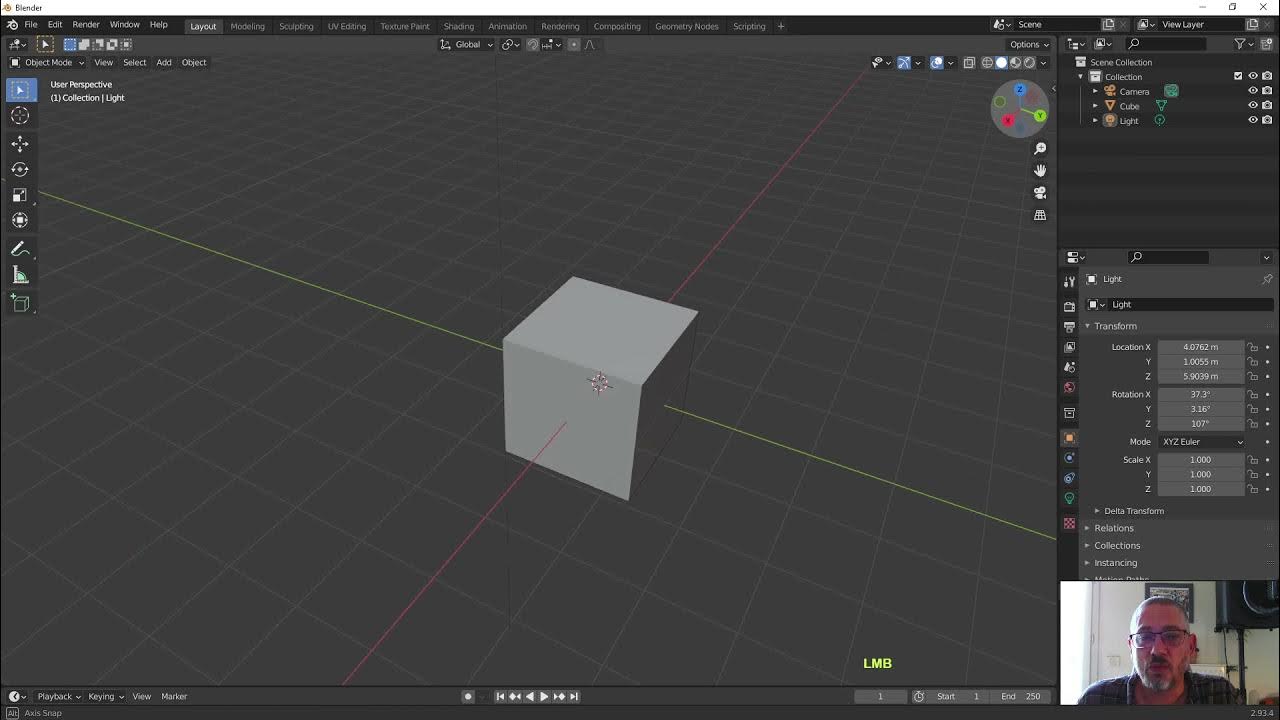Open the World properties tab
Viewport: 1280px width, 720px height.
[x=1069, y=387]
